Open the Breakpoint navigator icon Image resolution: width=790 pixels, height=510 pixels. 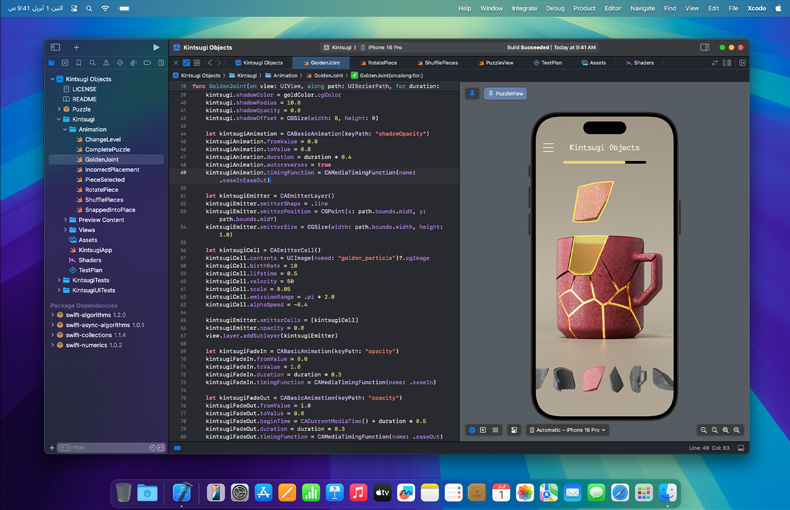point(147,63)
